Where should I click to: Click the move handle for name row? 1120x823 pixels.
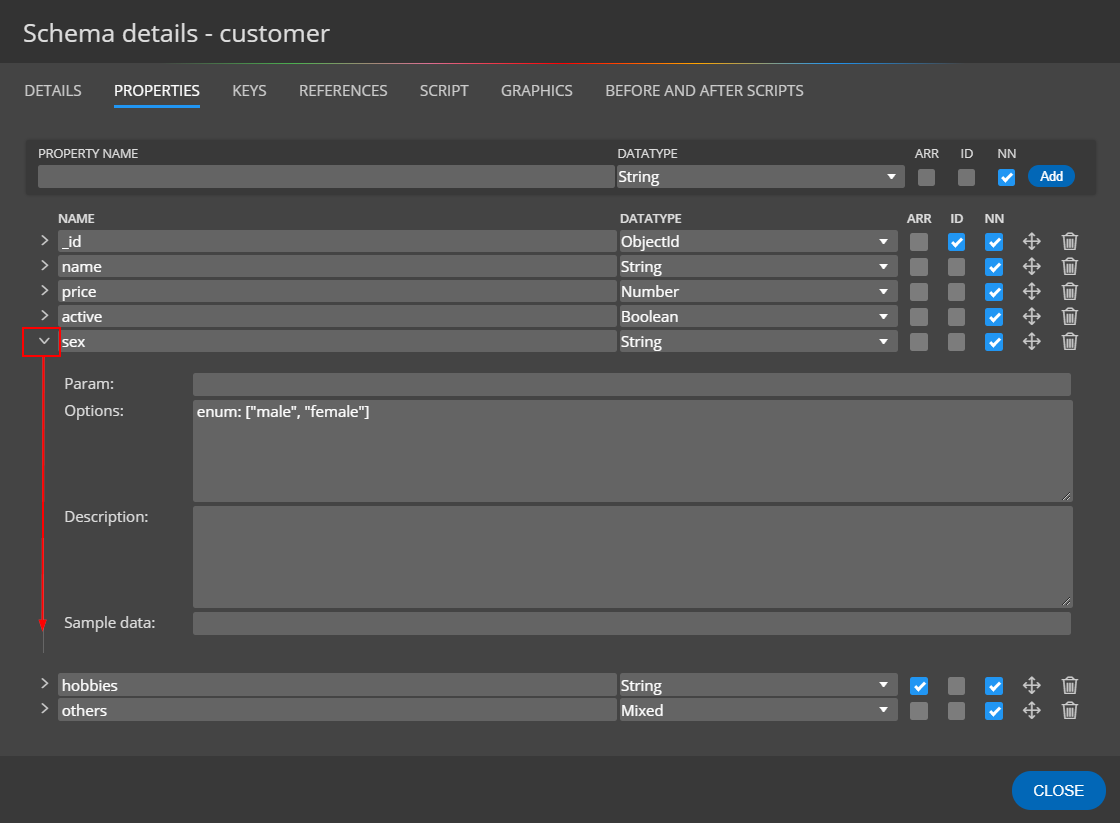point(1031,266)
